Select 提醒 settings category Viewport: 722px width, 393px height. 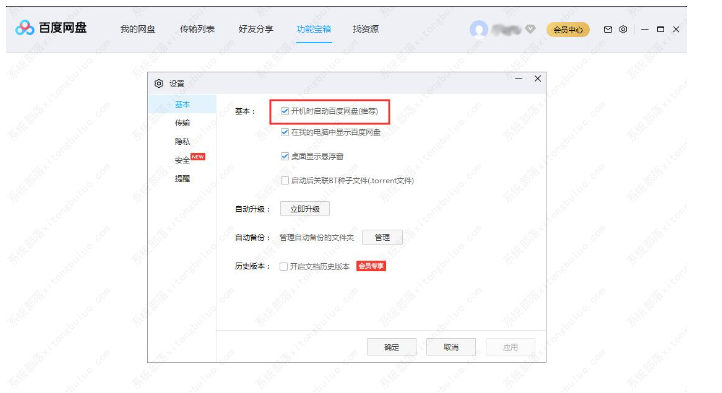(x=182, y=178)
